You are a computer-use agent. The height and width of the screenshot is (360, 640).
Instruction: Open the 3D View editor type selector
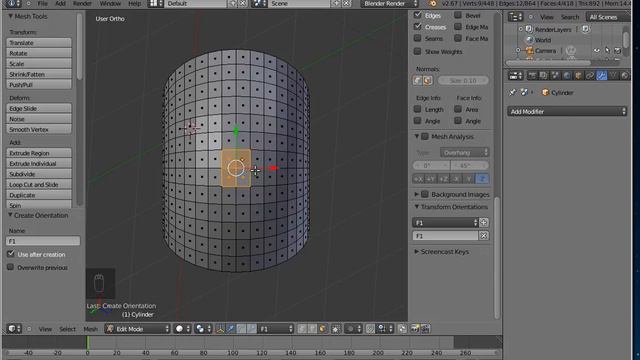(x=14, y=329)
